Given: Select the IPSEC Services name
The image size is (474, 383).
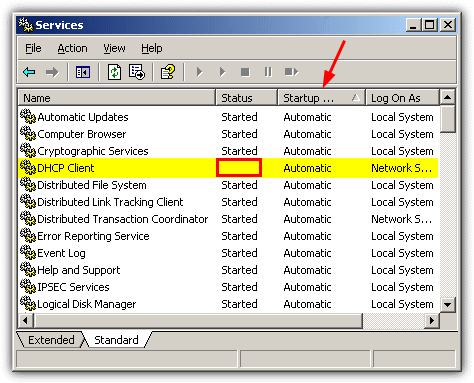Looking at the screenshot, I should [x=73, y=287].
